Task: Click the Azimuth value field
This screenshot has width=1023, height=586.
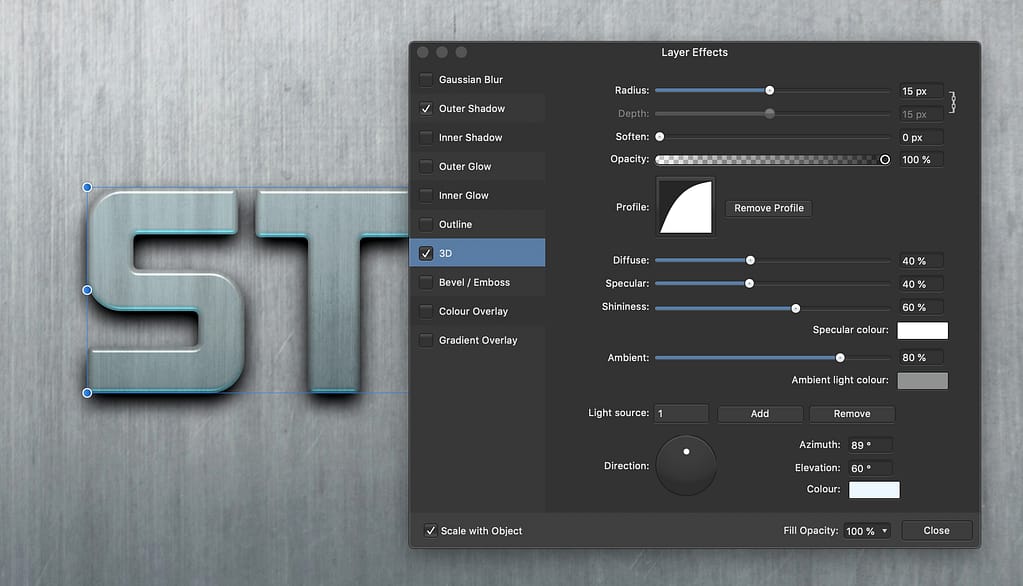Action: [869, 444]
